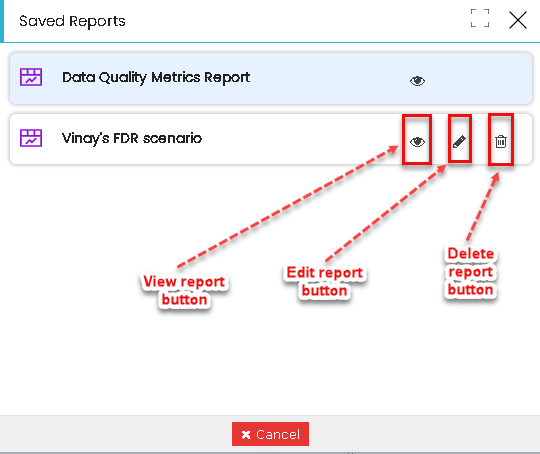Click the Saved Reports header title
This screenshot has height=454, width=540.
[x=72, y=21]
